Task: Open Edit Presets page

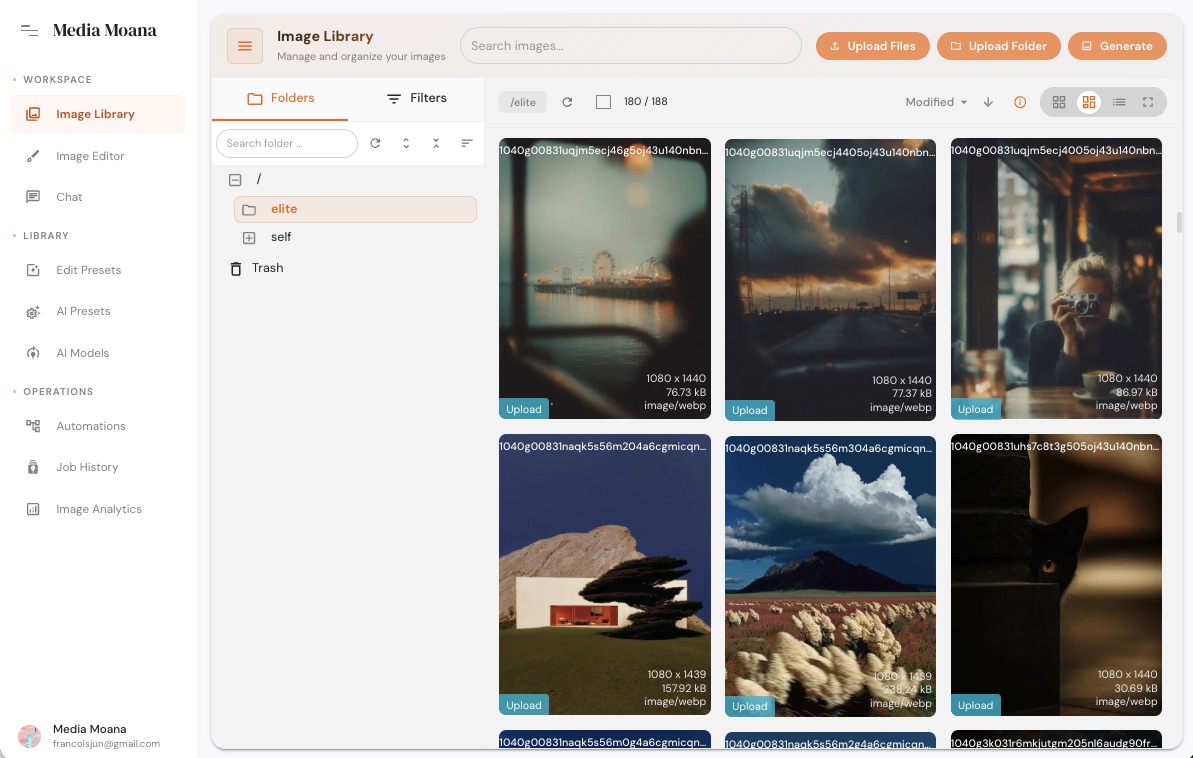Action: pos(98,270)
